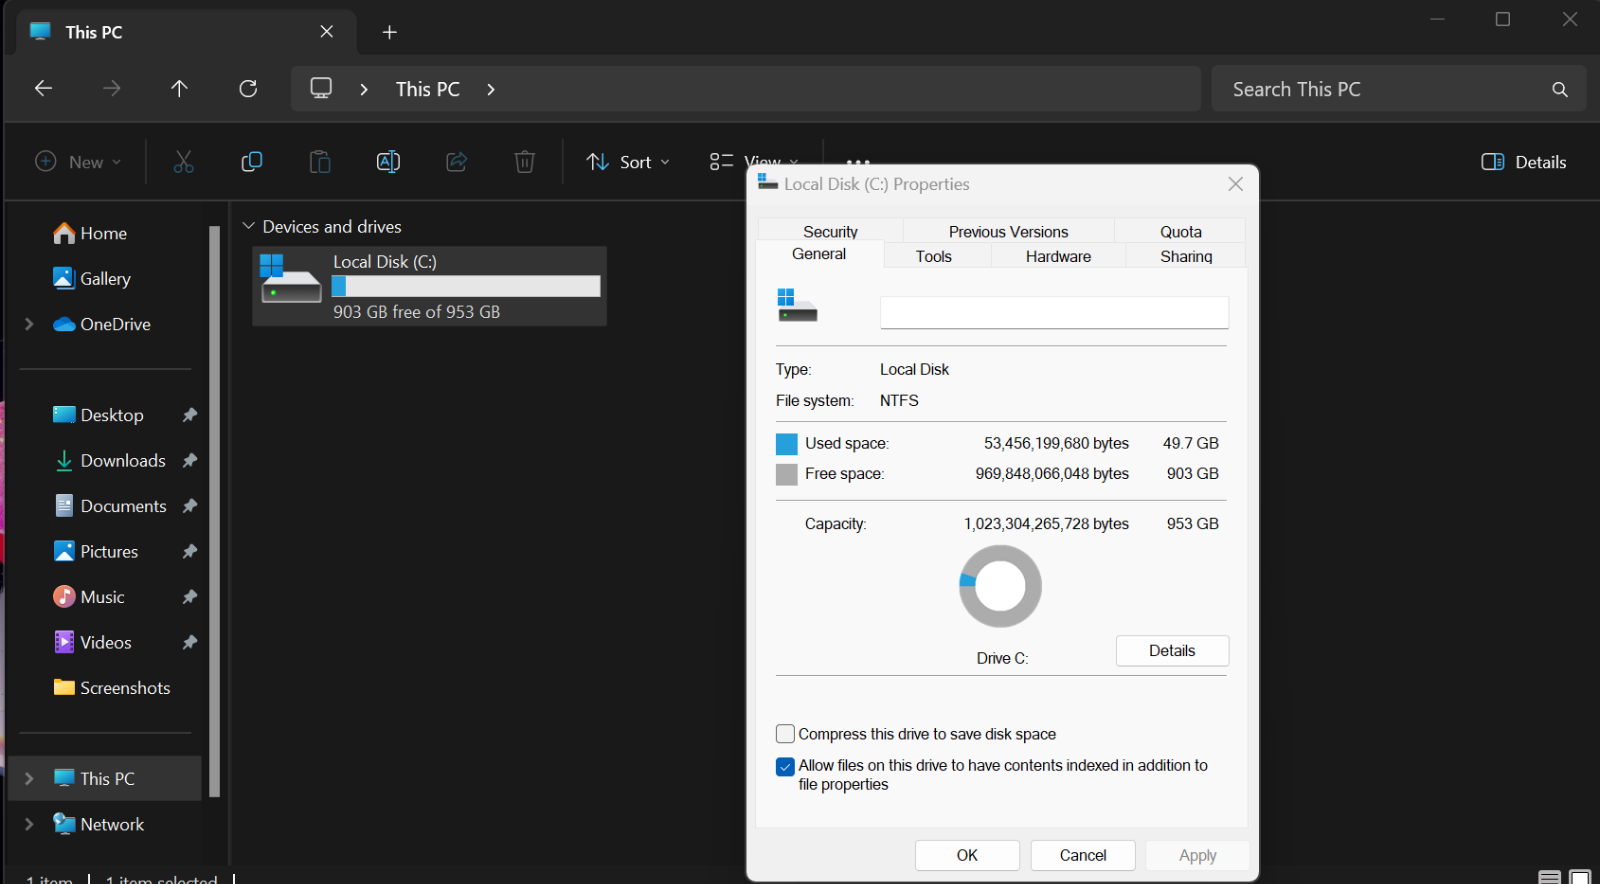The width and height of the screenshot is (1600, 884).
Task: Click the gray Free space swatch
Action: tap(786, 474)
